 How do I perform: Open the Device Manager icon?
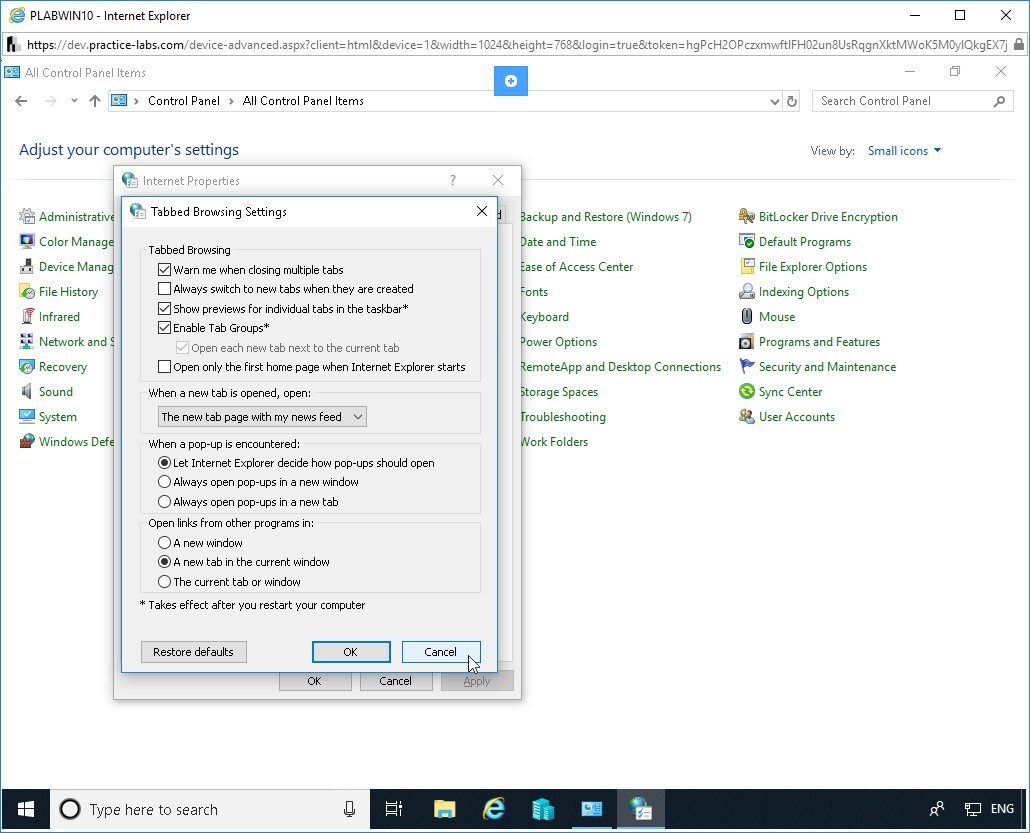(x=27, y=266)
